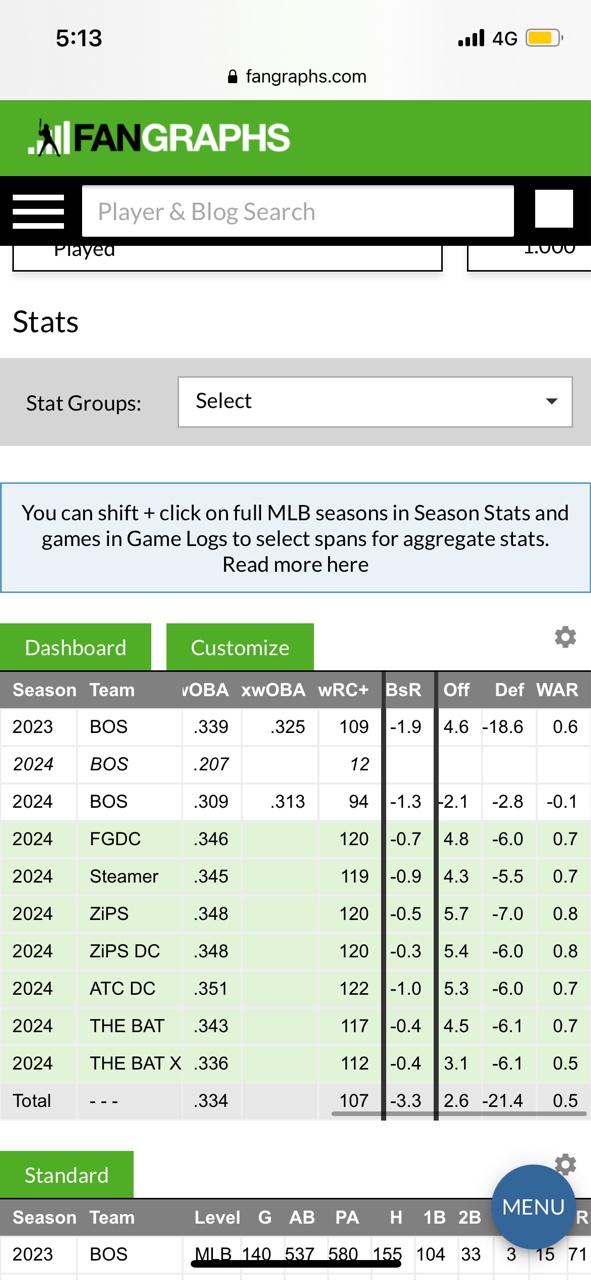This screenshot has width=591, height=1280.
Task: Open Dashboard table settings gear
Action: pyautogui.click(x=565, y=637)
